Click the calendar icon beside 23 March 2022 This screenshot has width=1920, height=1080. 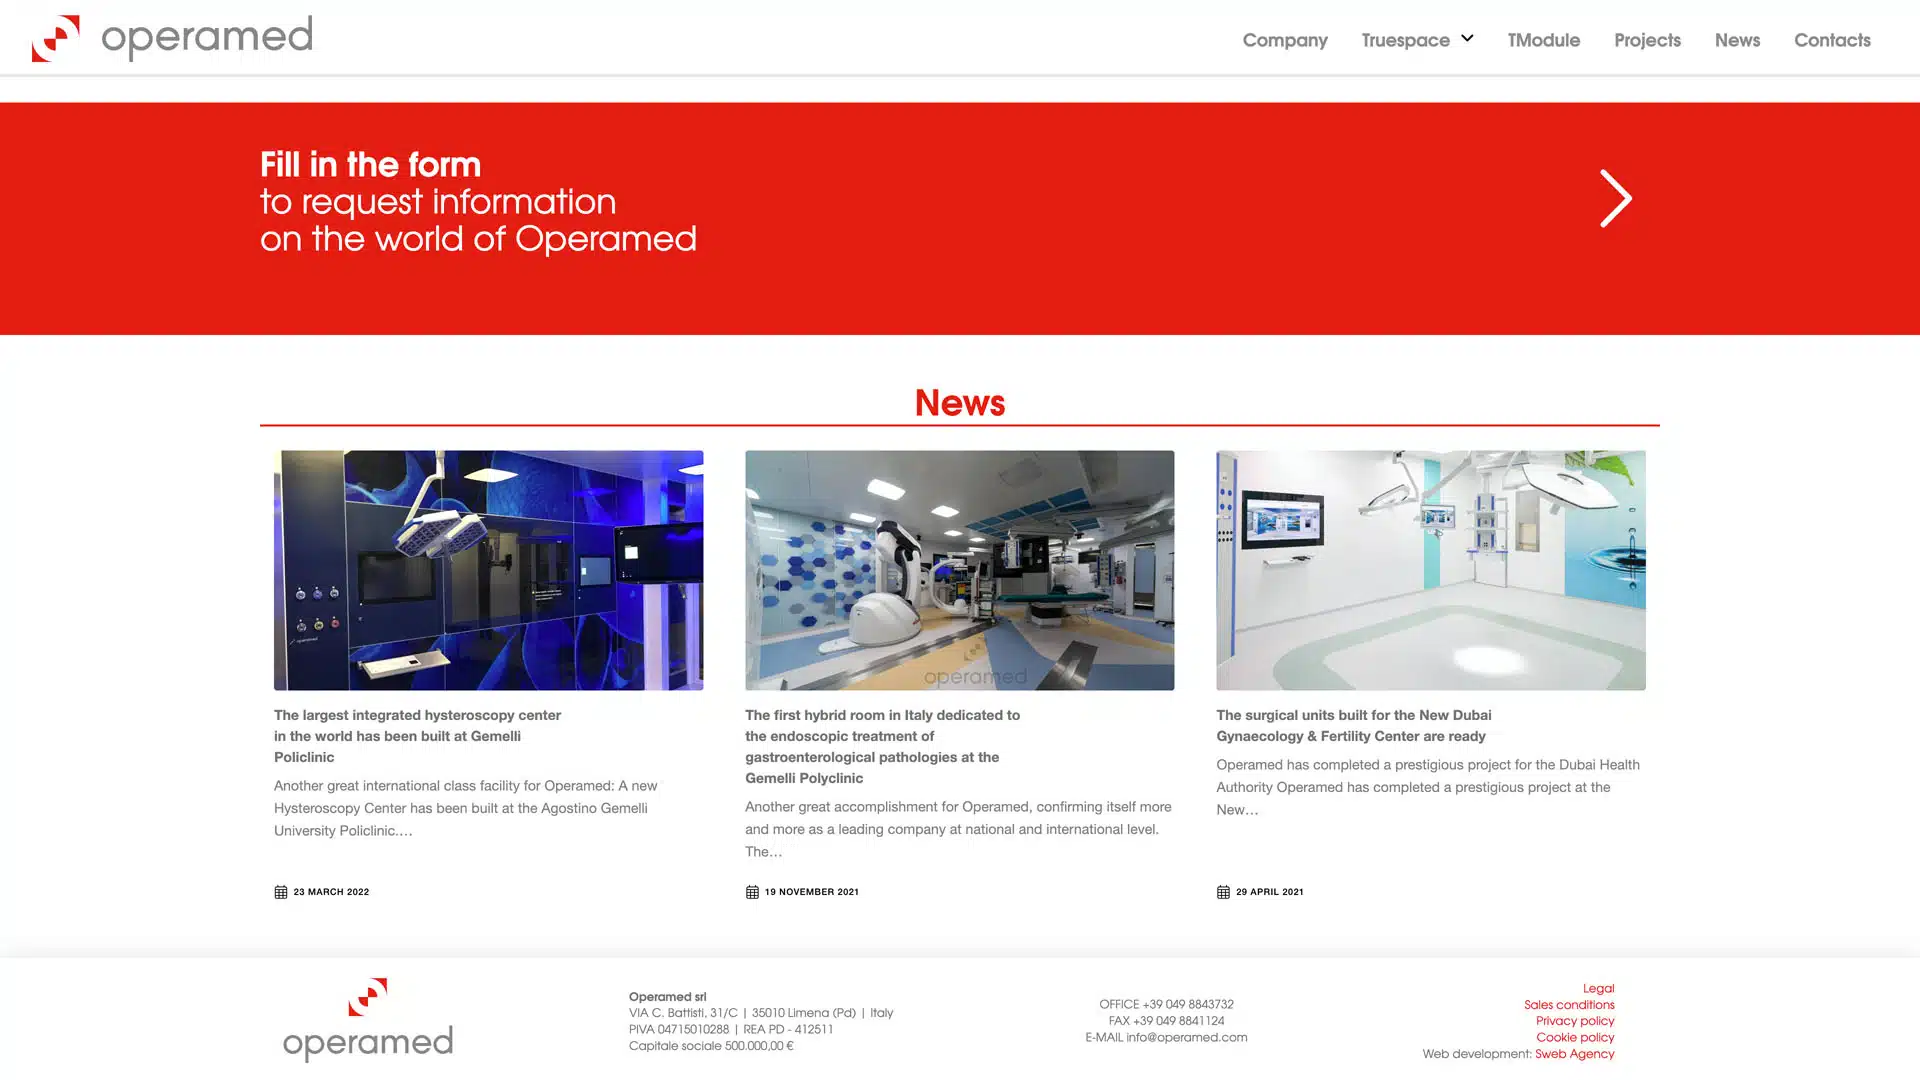click(x=281, y=892)
